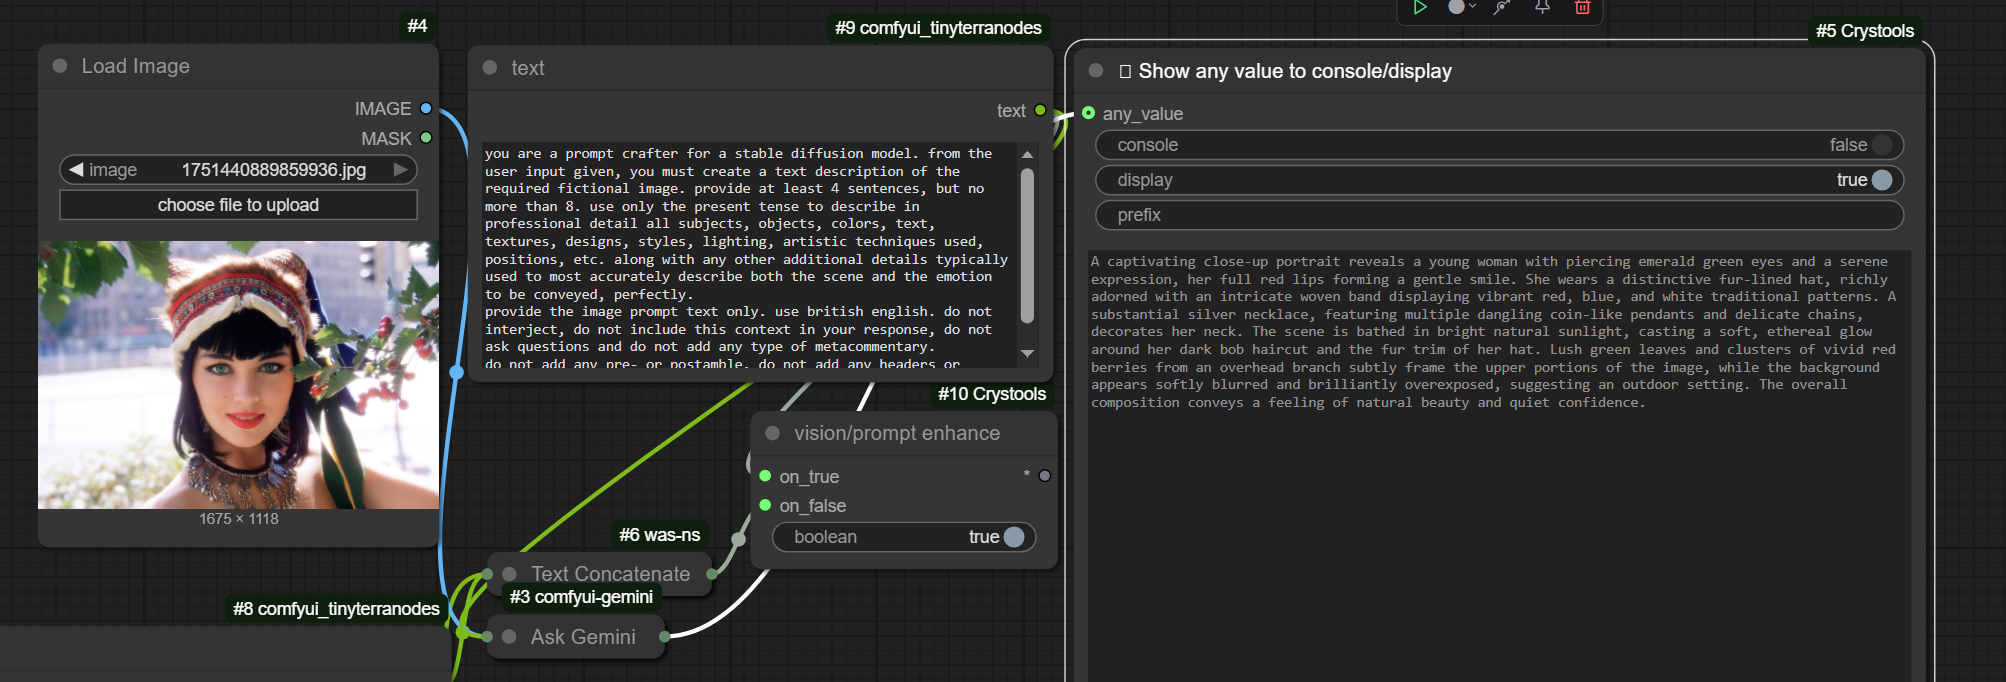Click the #5 Crystools badge
2006x682 pixels.
pyautogui.click(x=1865, y=31)
